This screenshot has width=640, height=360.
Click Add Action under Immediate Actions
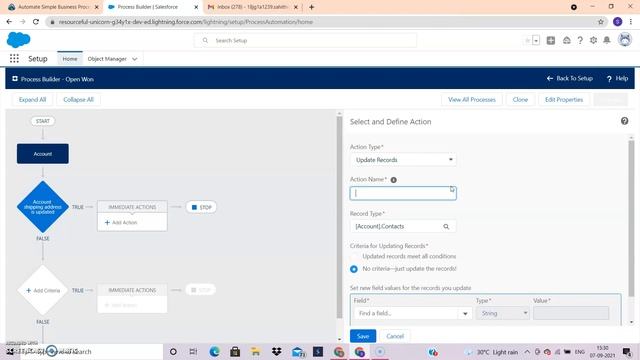[121, 222]
